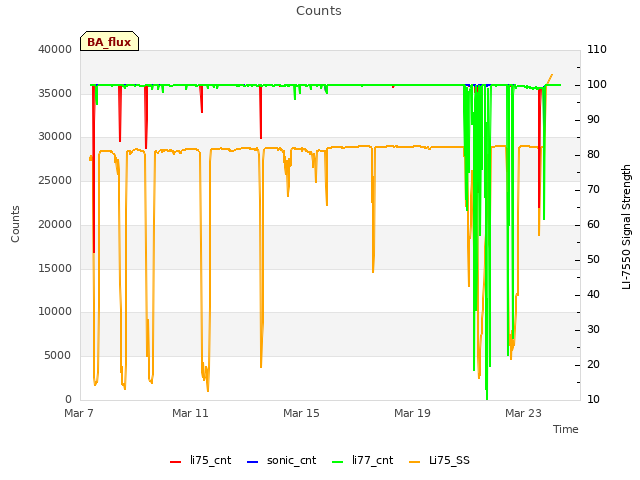Click the Mar 15 x-axis tick

click(301, 413)
